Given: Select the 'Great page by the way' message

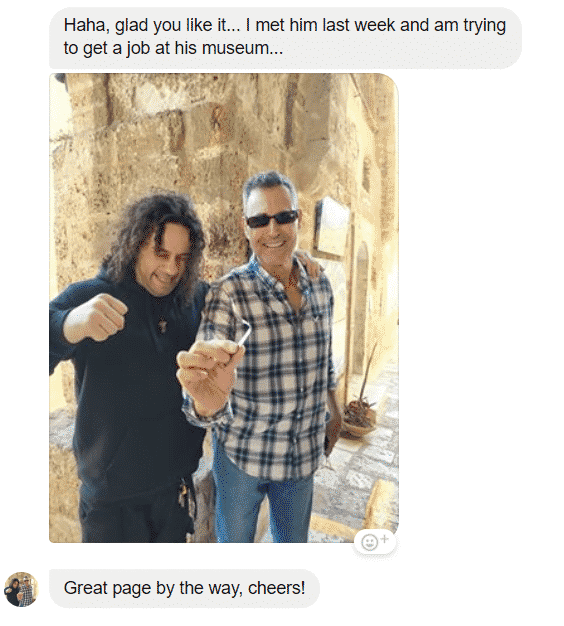Looking at the screenshot, I should [184, 588].
